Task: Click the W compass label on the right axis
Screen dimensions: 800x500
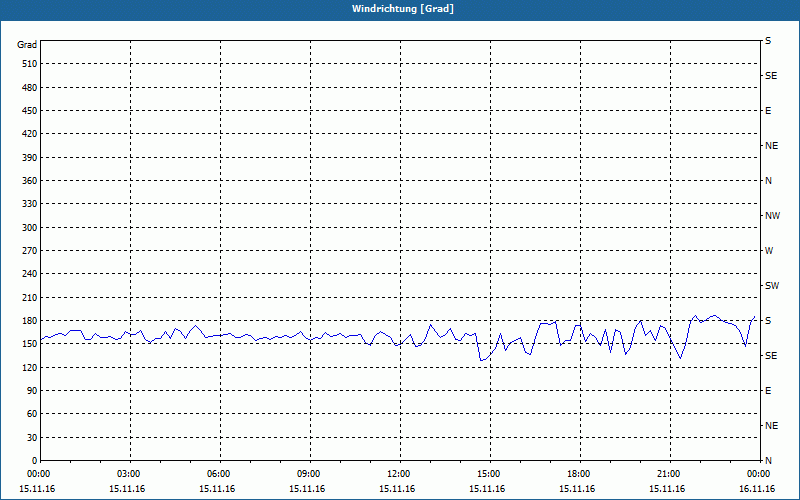Action: click(x=769, y=251)
